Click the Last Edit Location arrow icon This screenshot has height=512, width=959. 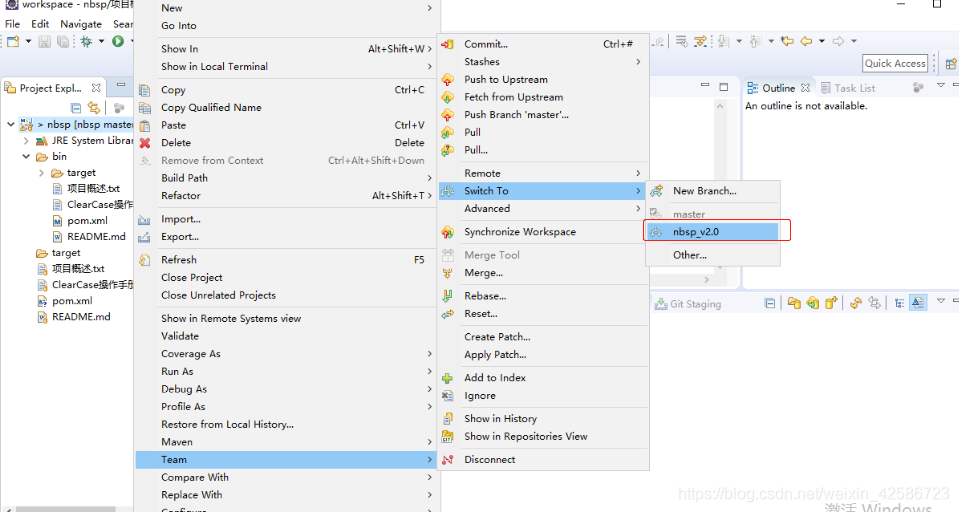[x=787, y=41]
